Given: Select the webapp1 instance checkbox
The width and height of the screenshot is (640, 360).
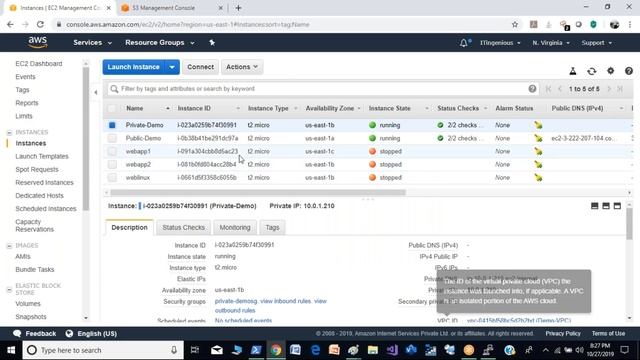Looking at the screenshot, I should point(112,151).
